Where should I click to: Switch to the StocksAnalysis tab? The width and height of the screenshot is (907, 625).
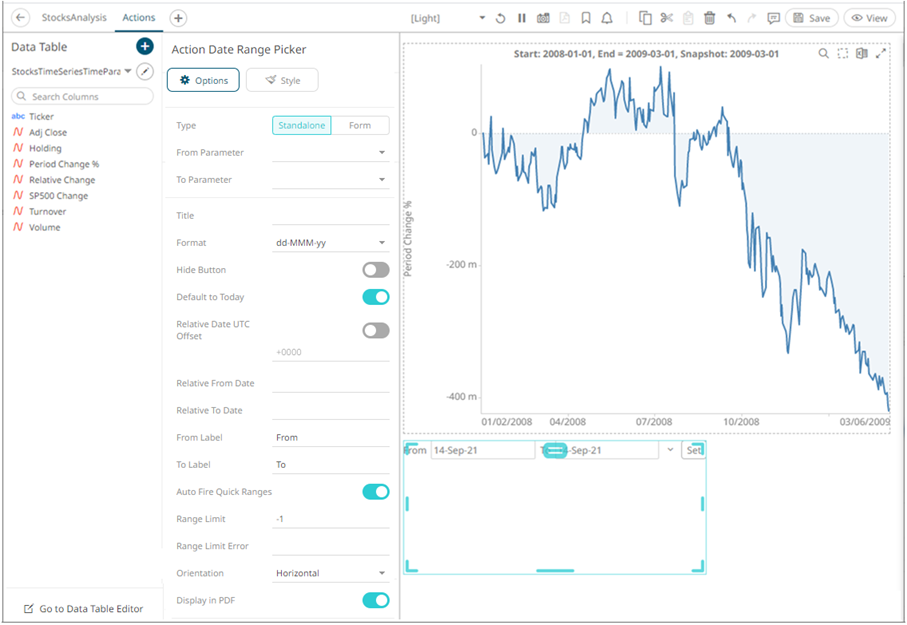pos(74,18)
